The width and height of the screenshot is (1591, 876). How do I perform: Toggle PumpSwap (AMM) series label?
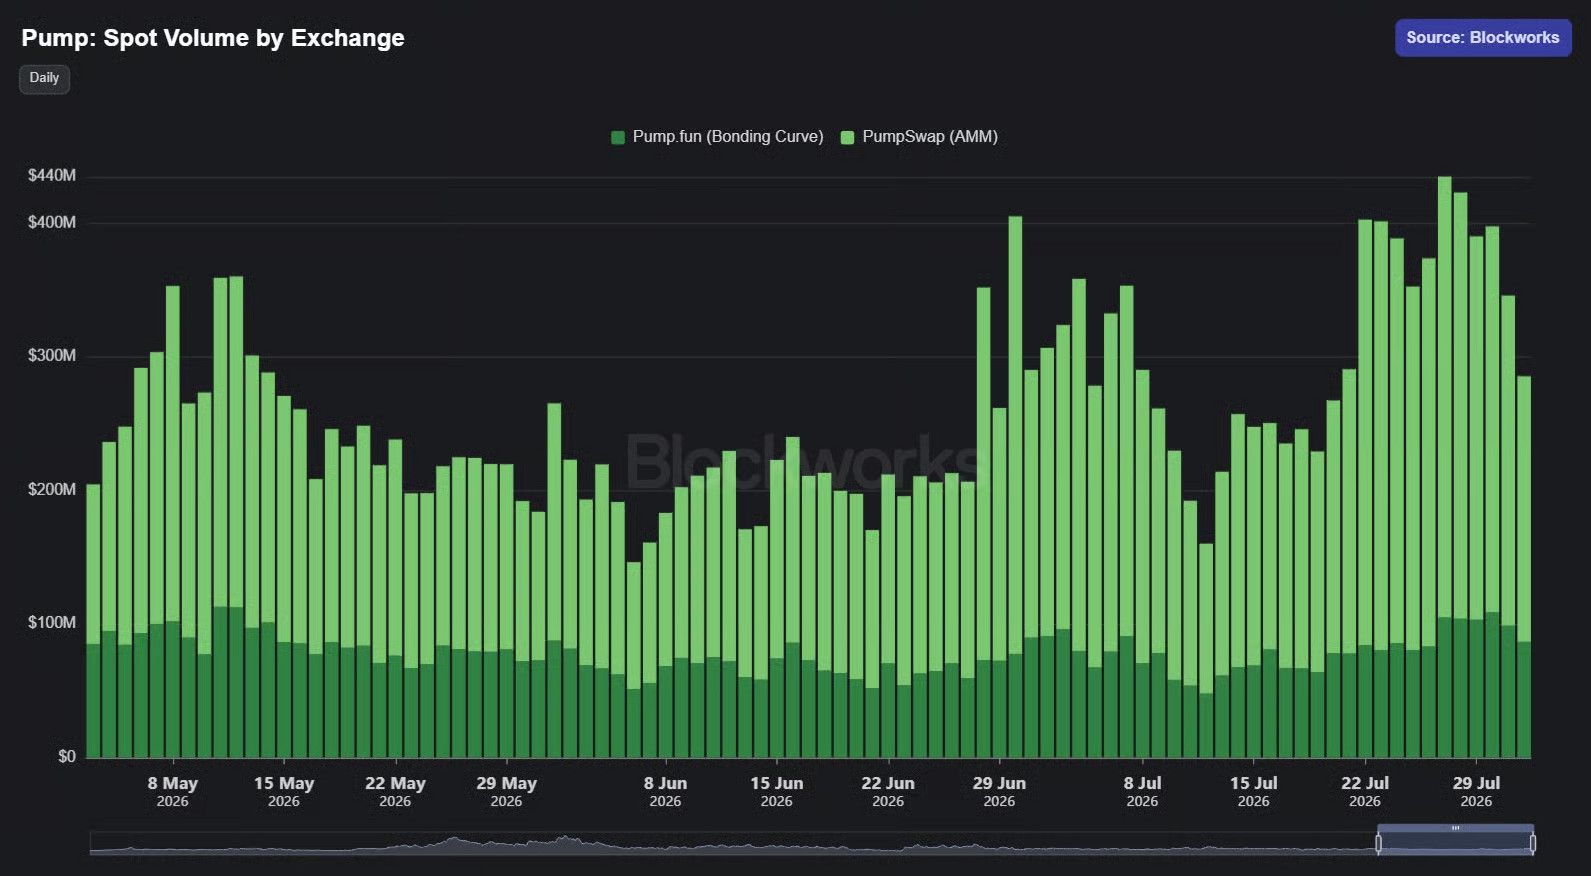930,136
